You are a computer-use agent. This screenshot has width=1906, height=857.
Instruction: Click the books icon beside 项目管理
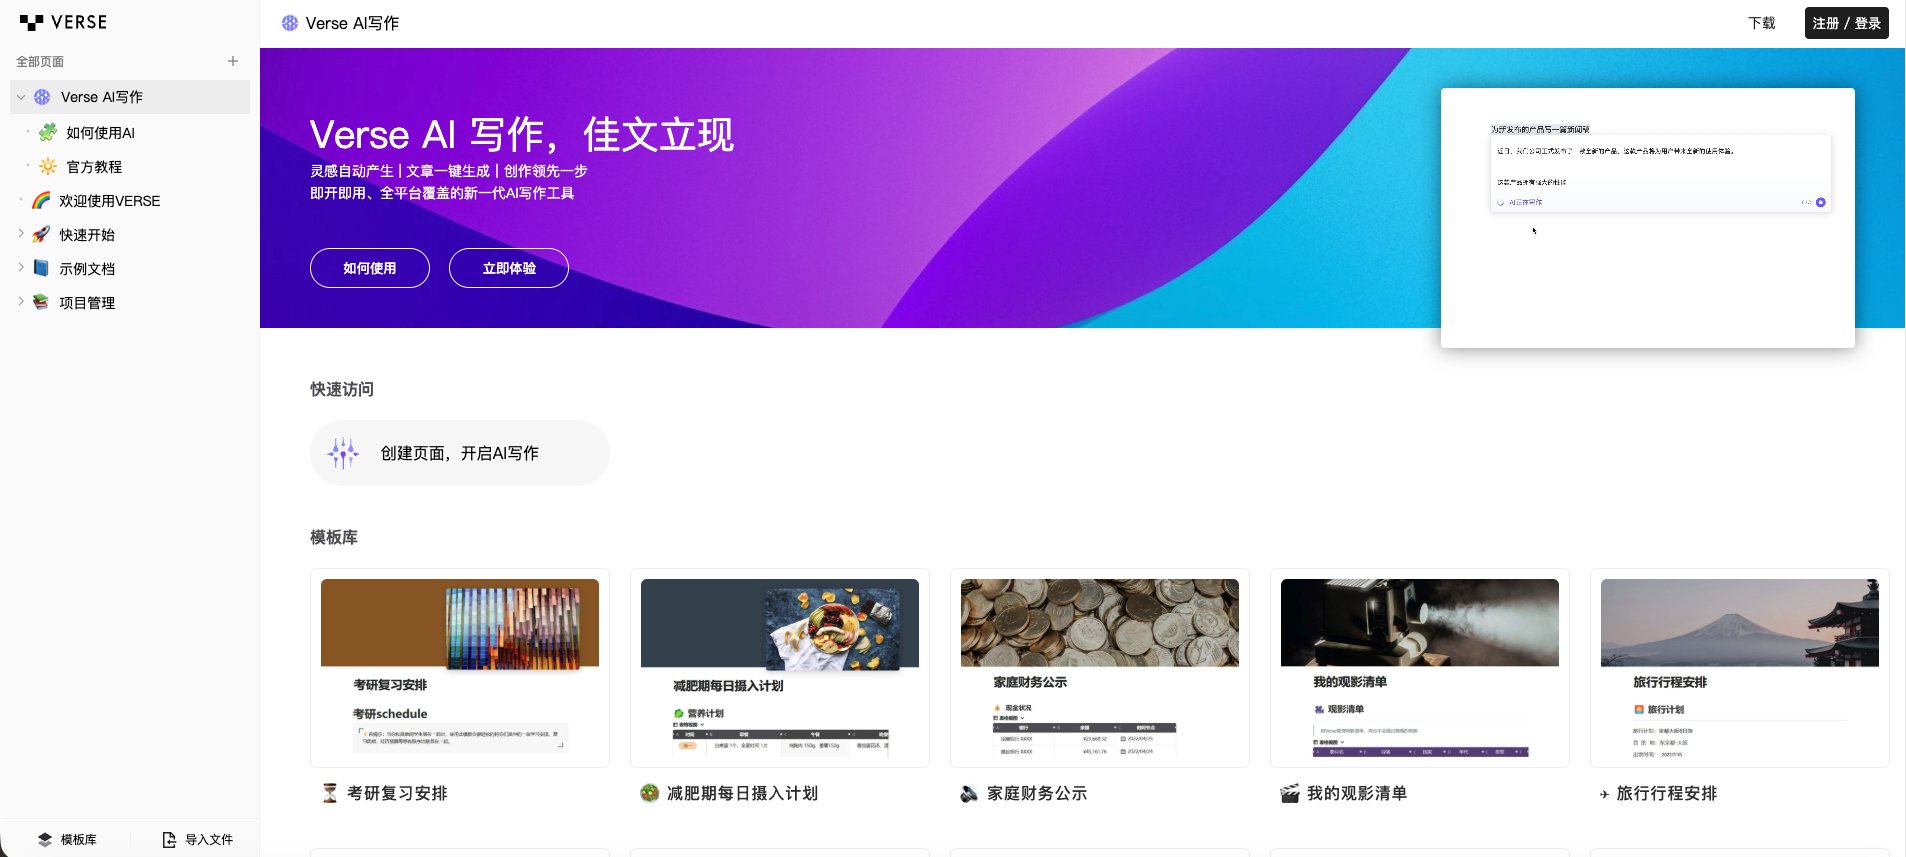41,302
